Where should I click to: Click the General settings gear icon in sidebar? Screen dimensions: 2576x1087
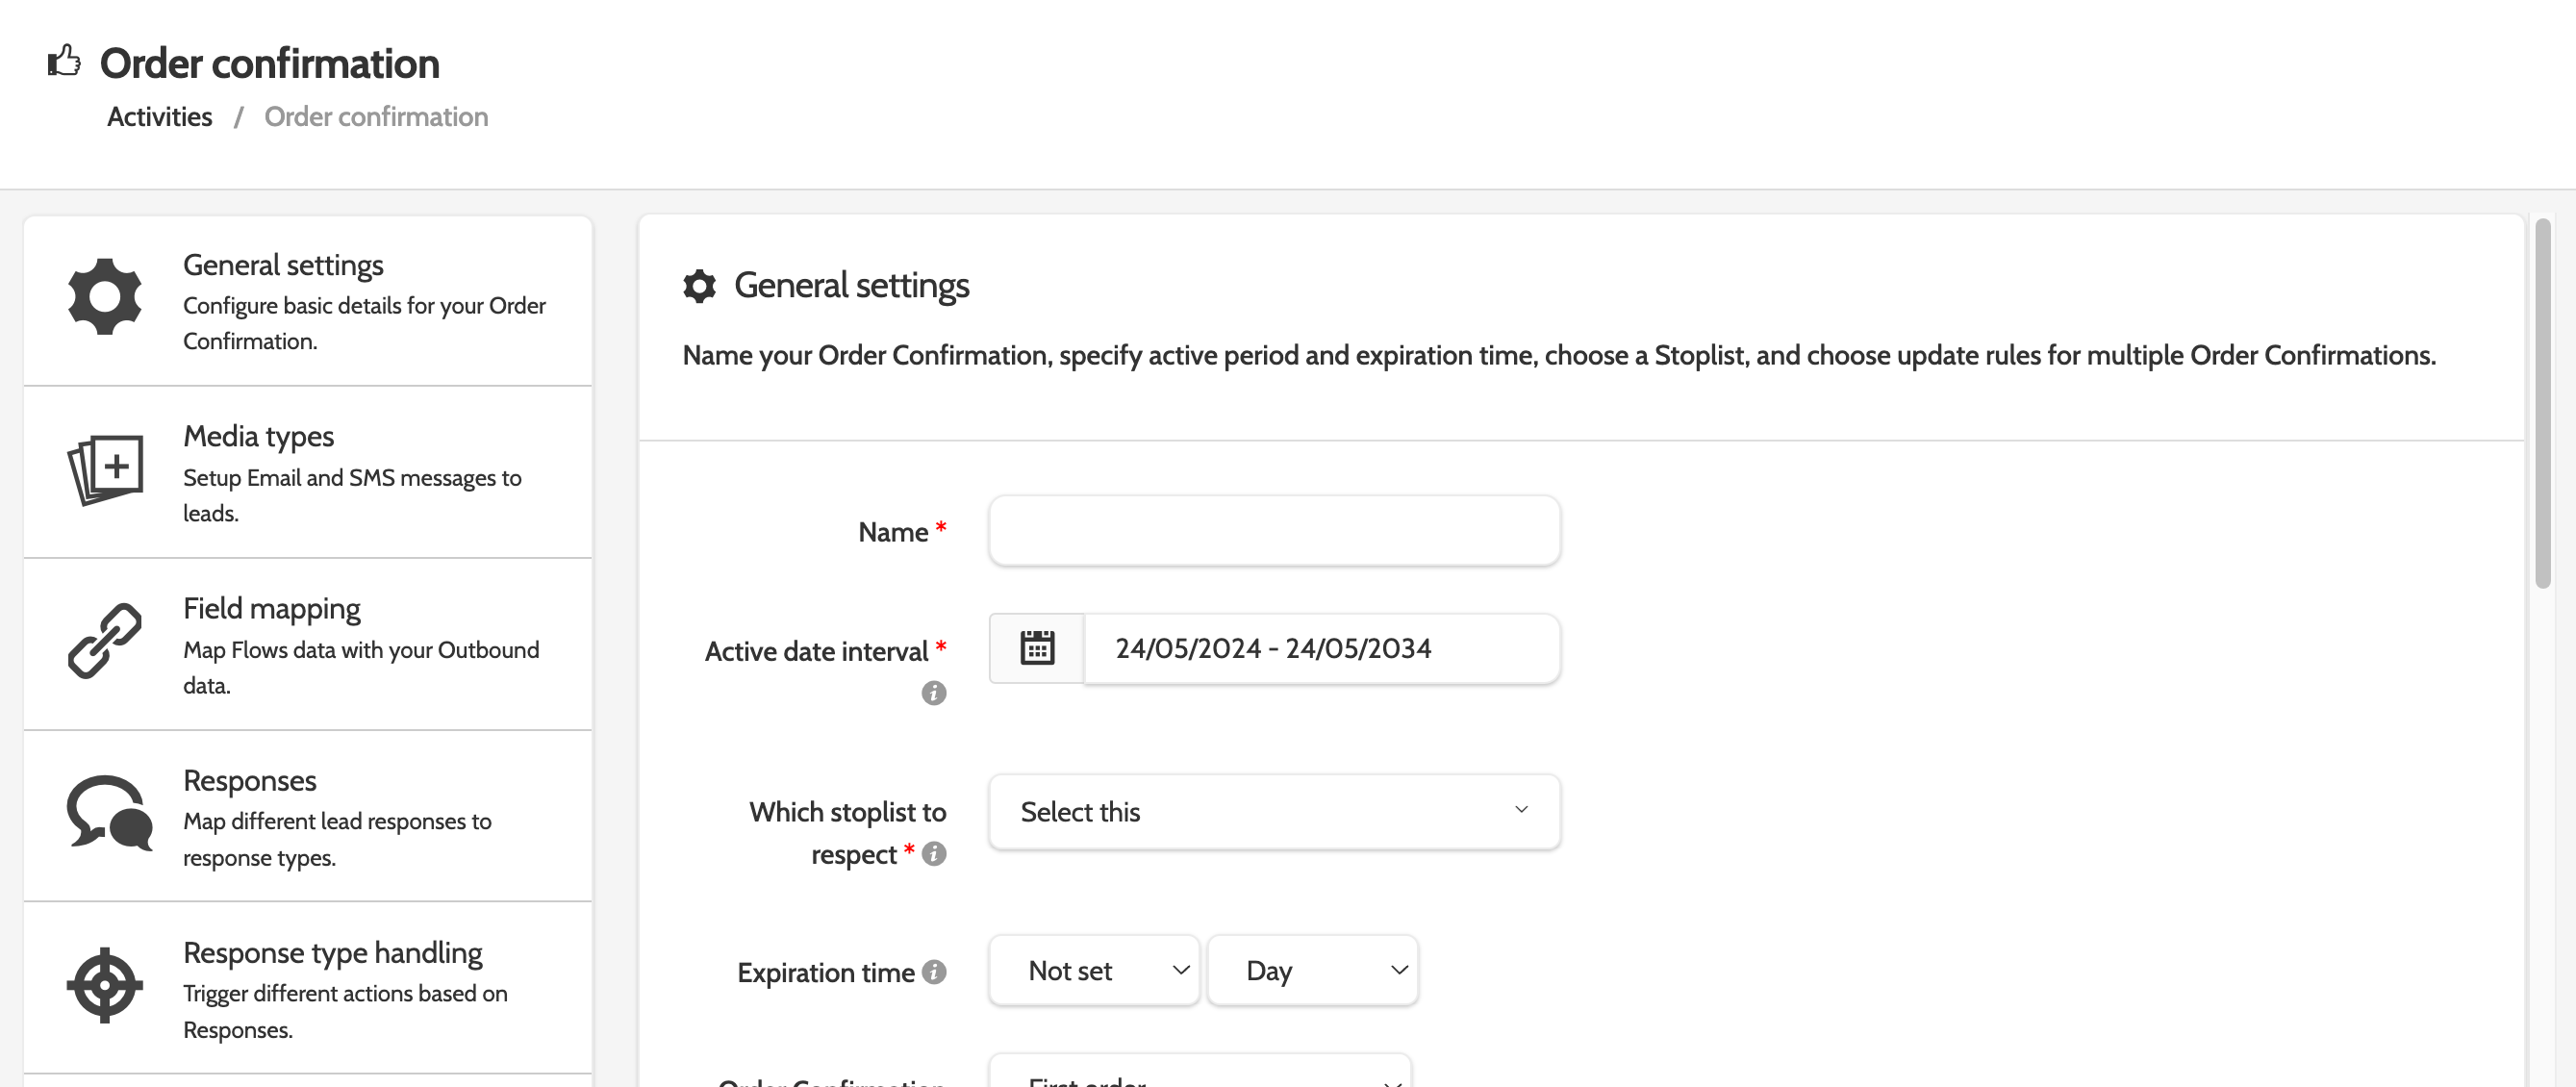(x=105, y=297)
